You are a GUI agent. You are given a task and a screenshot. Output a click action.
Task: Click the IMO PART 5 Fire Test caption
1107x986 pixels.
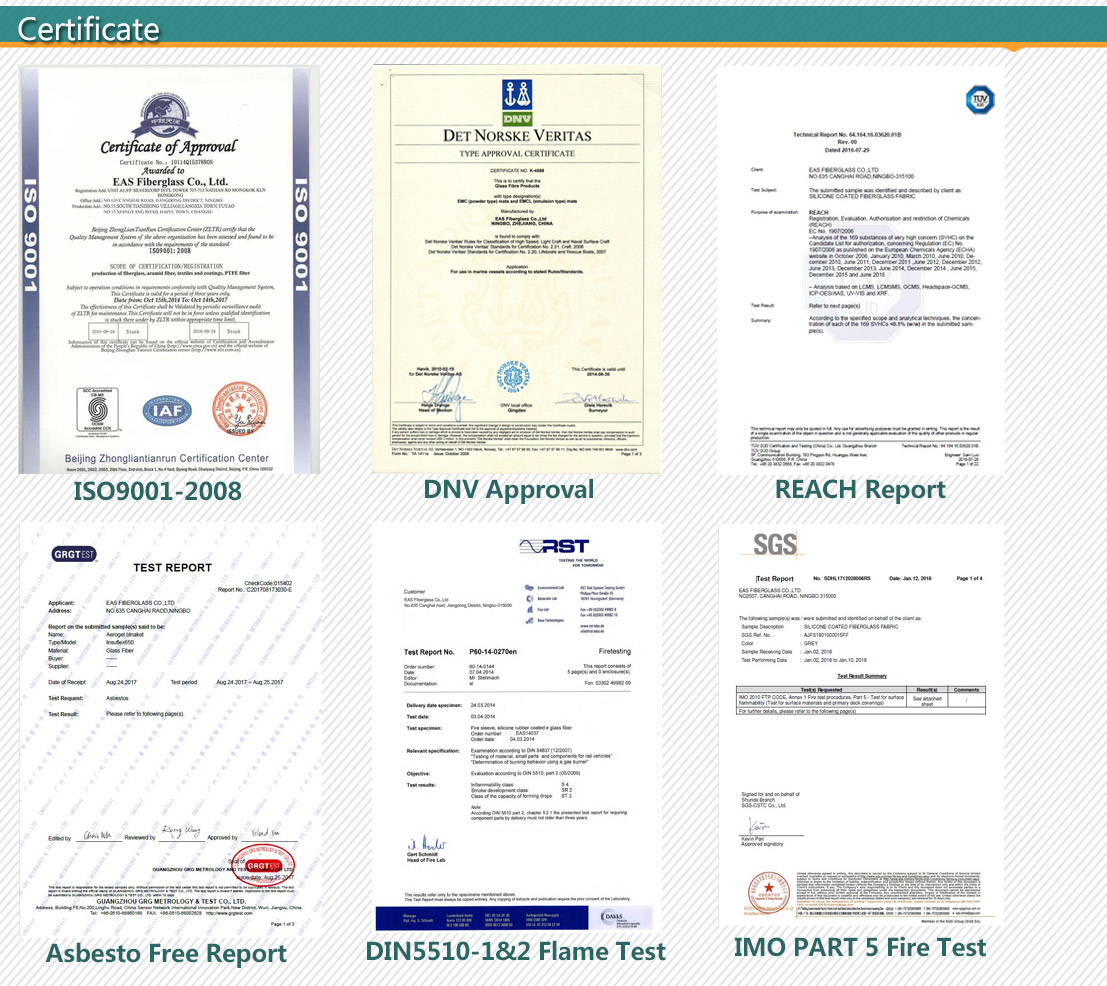click(860, 948)
